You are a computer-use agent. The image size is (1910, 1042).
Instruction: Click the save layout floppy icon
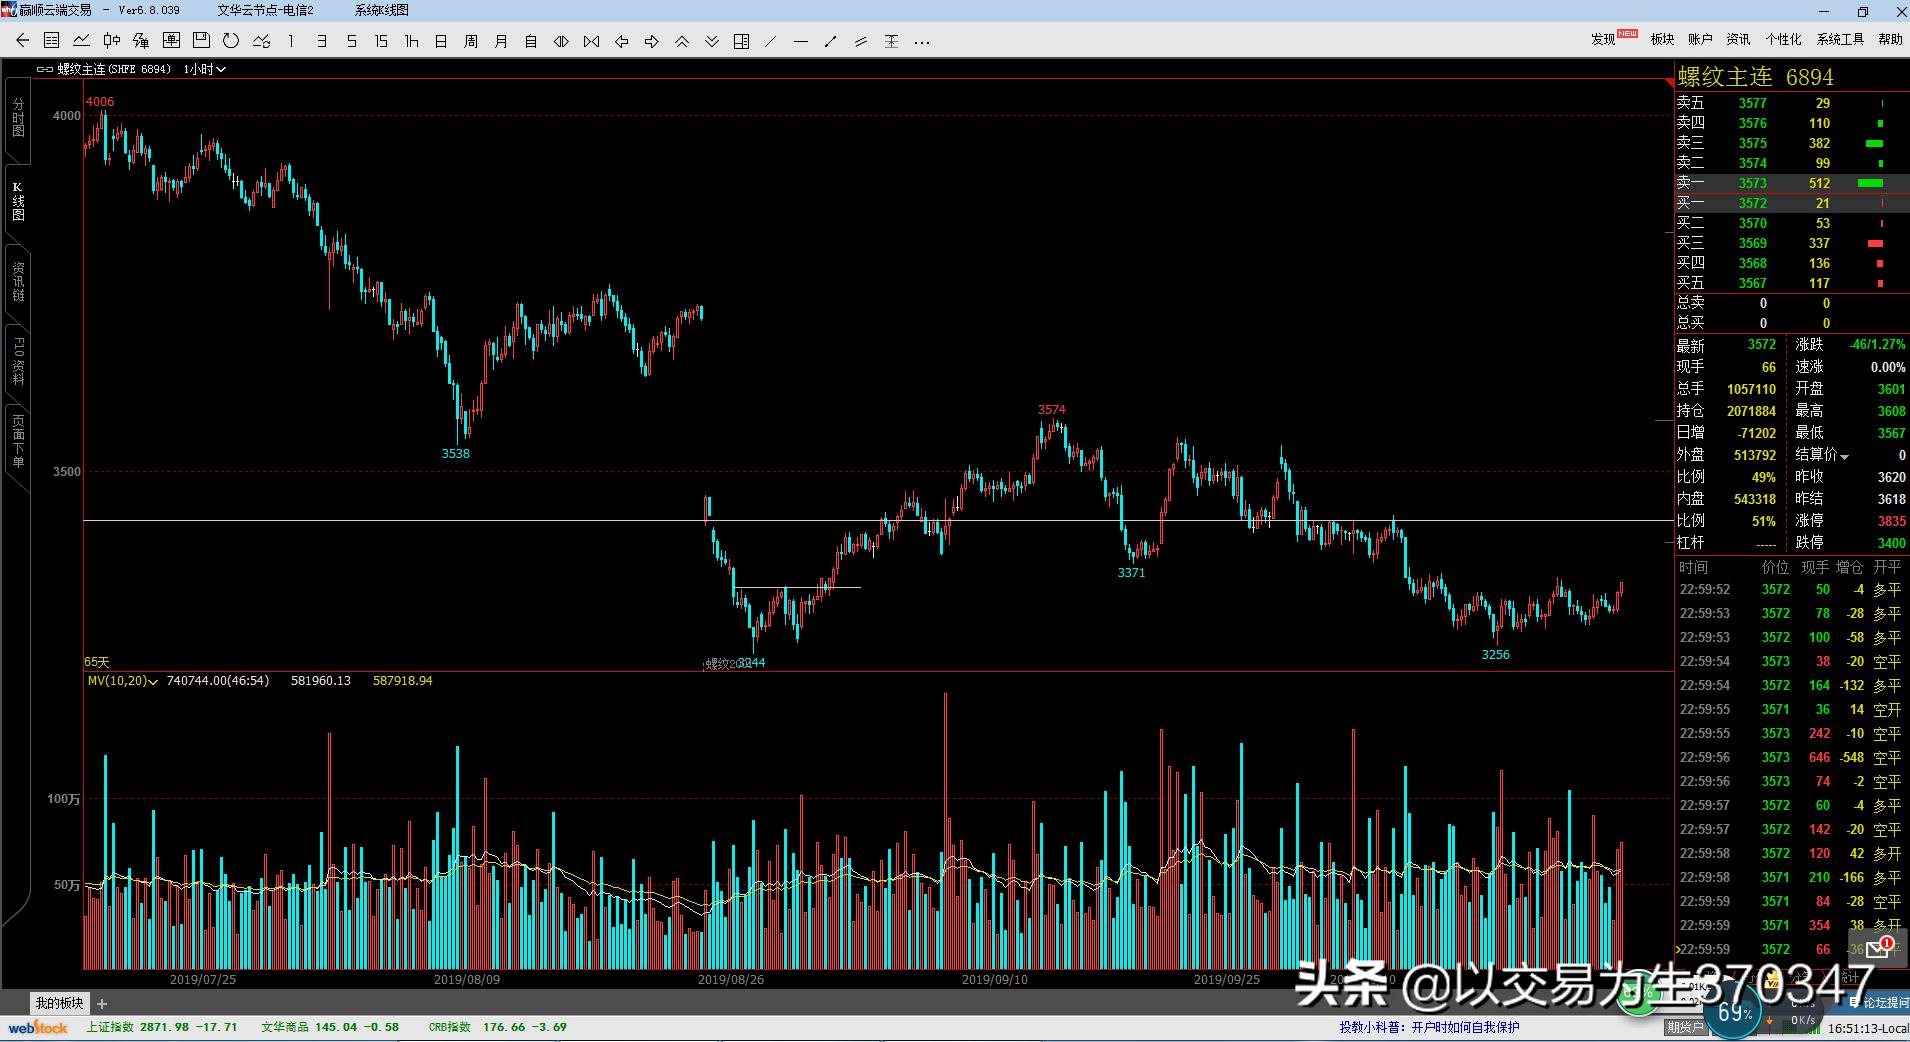point(201,41)
